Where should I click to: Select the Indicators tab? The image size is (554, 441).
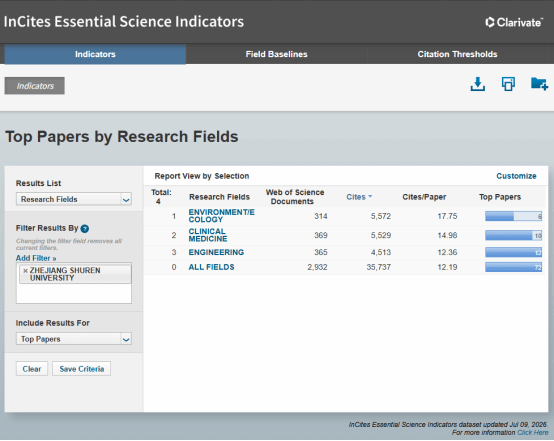pyautogui.click(x=95, y=54)
